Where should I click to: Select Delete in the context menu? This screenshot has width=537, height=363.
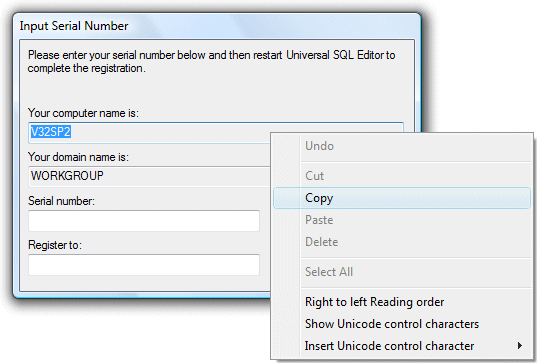pyautogui.click(x=402, y=242)
